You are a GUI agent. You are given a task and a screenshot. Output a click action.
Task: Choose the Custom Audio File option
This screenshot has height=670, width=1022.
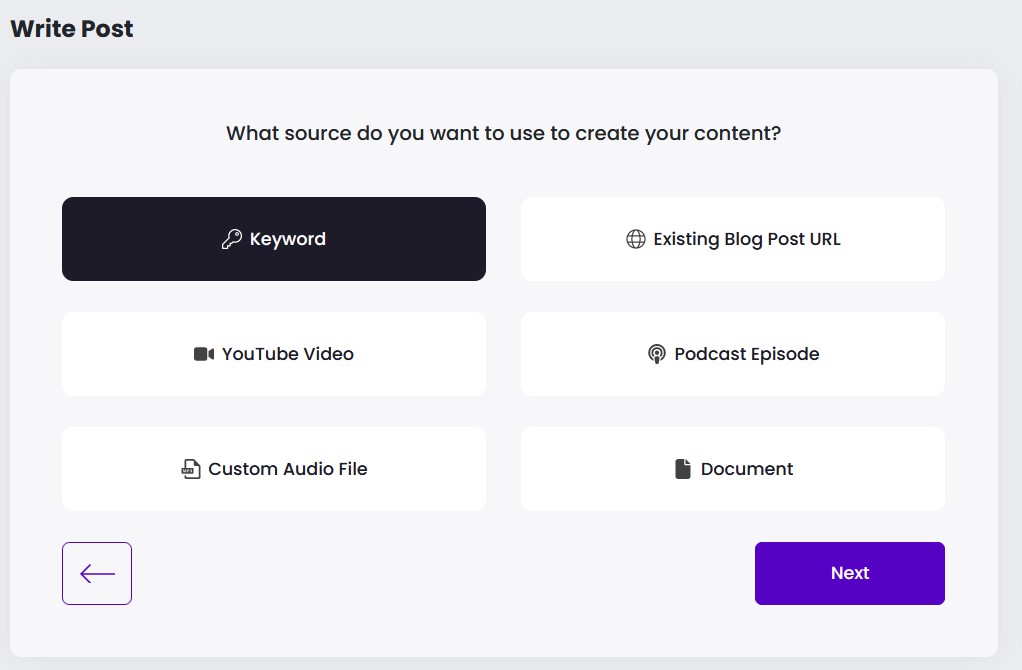pos(274,469)
